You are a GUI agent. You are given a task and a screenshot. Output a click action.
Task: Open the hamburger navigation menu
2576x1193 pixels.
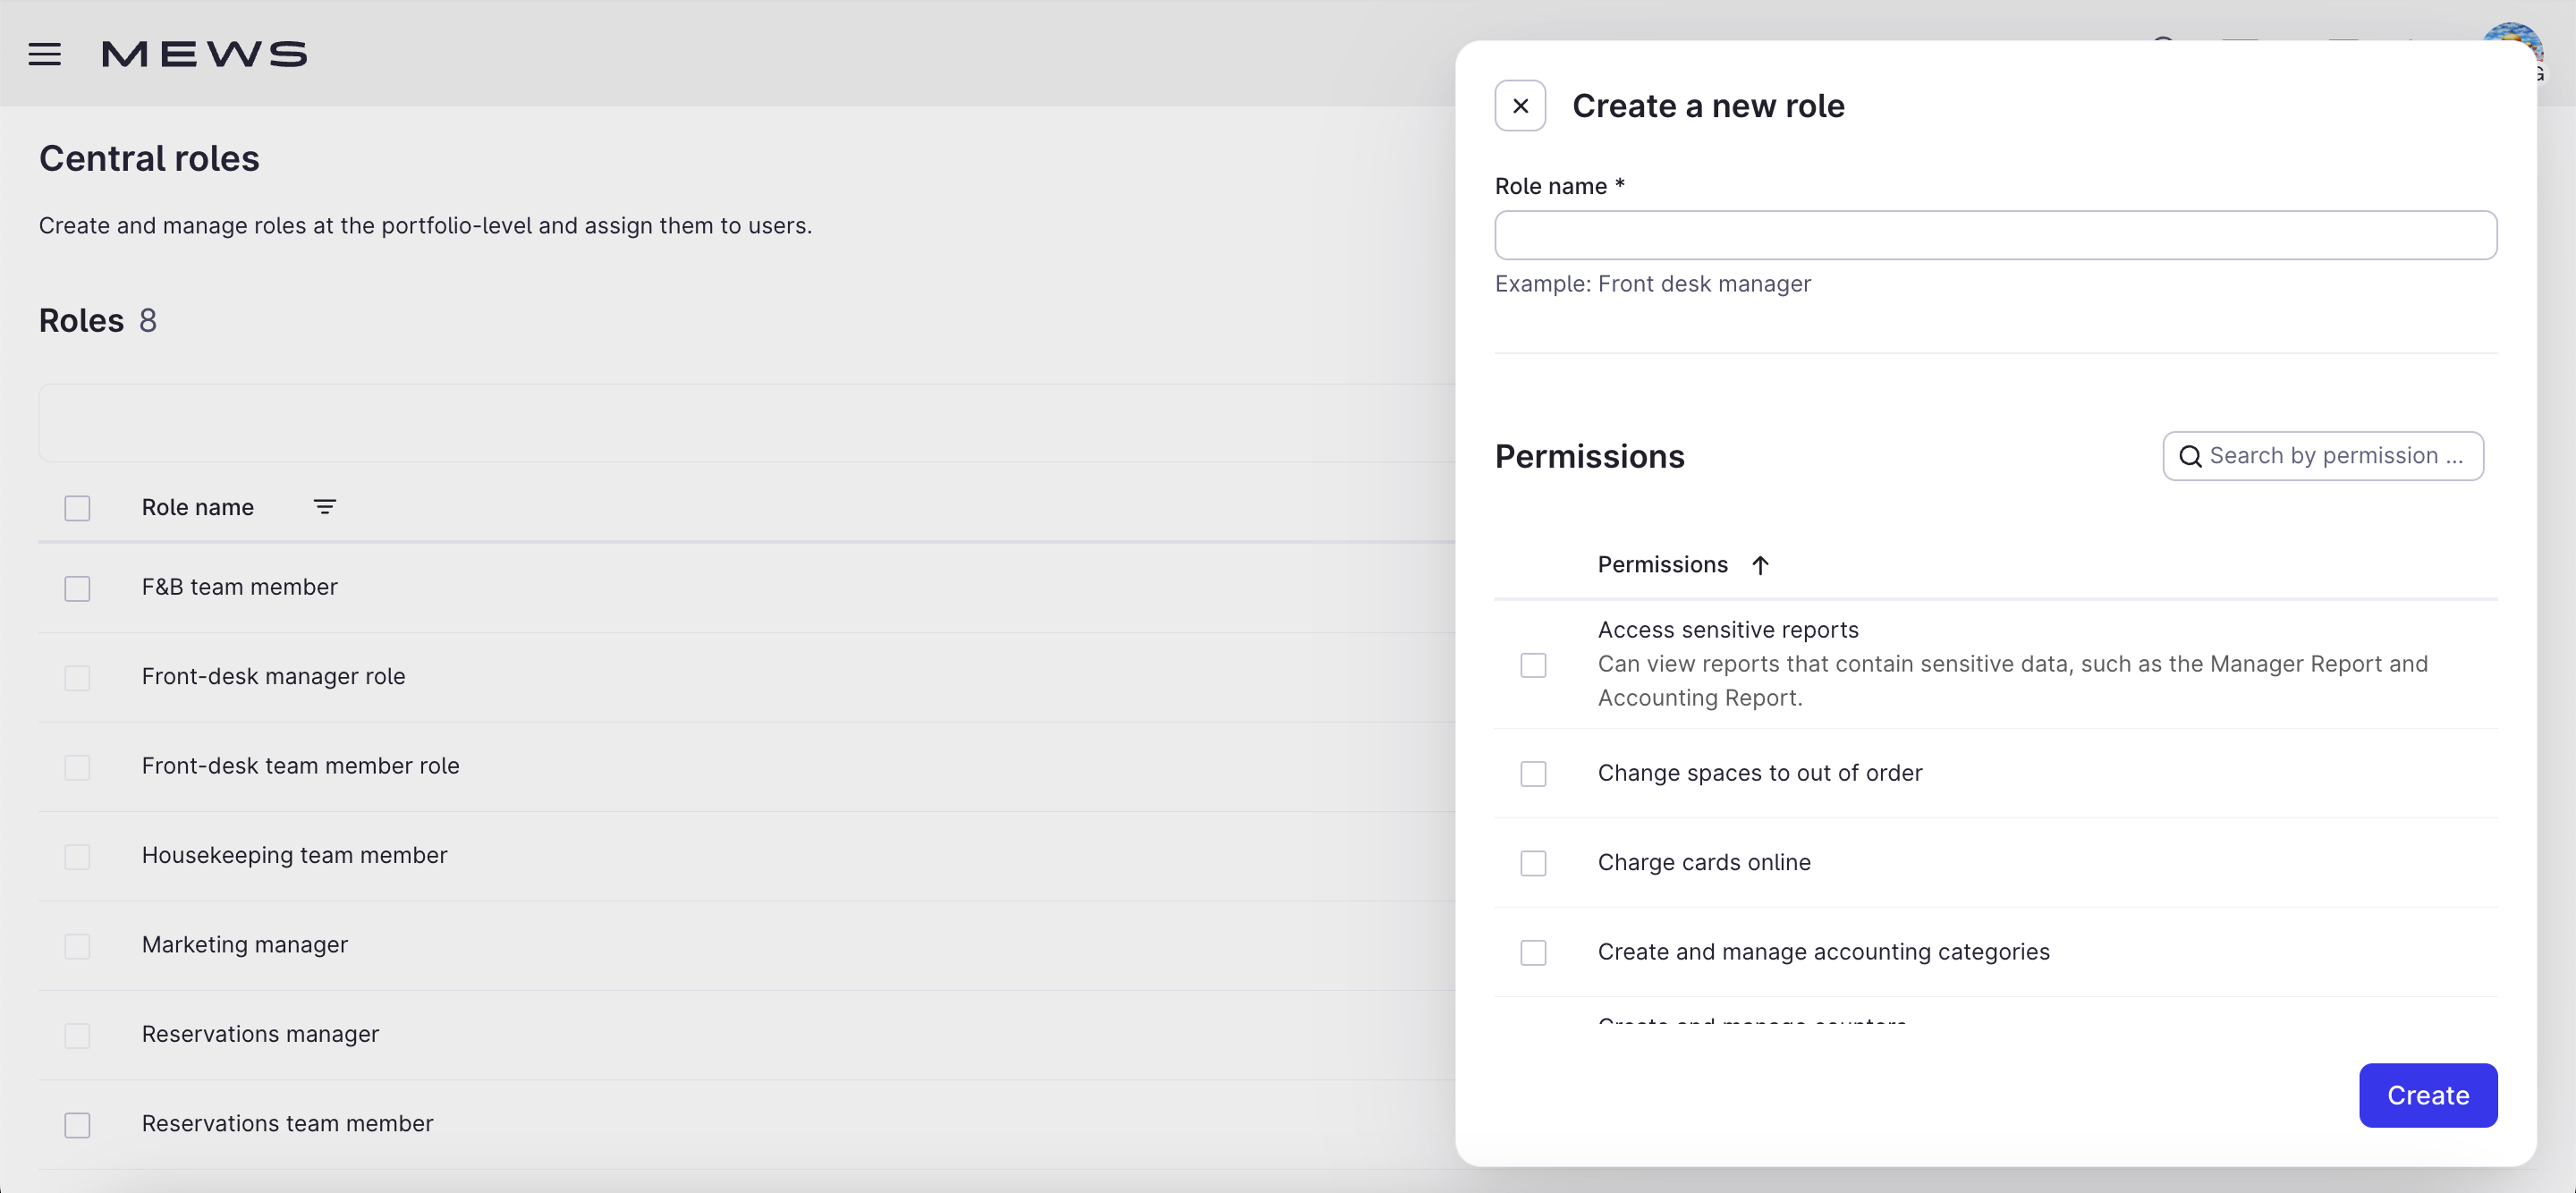(x=44, y=54)
